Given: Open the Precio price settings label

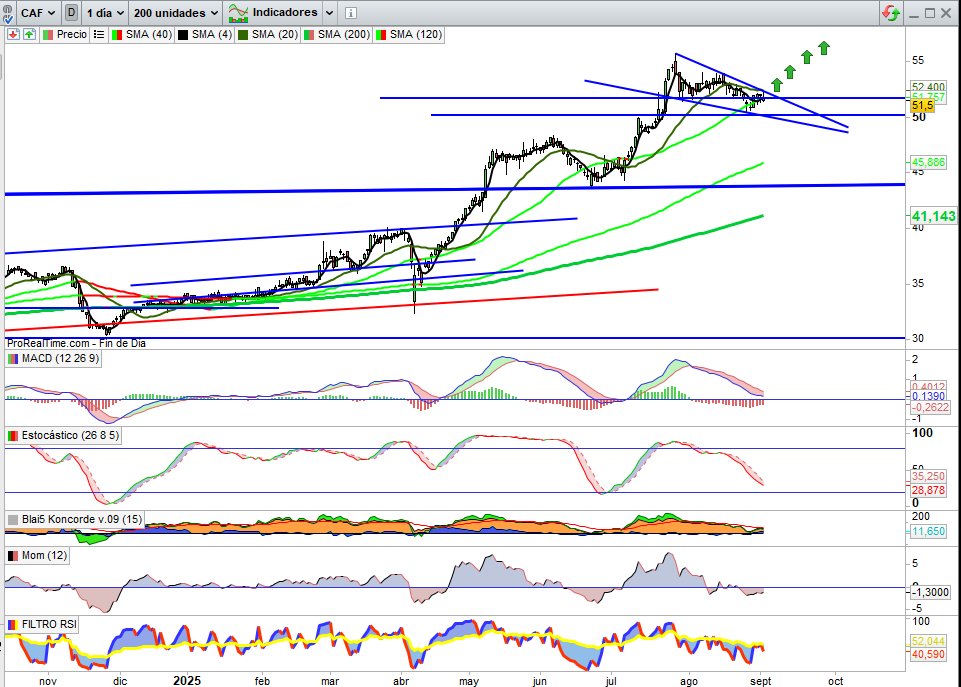Looking at the screenshot, I should point(64,34).
